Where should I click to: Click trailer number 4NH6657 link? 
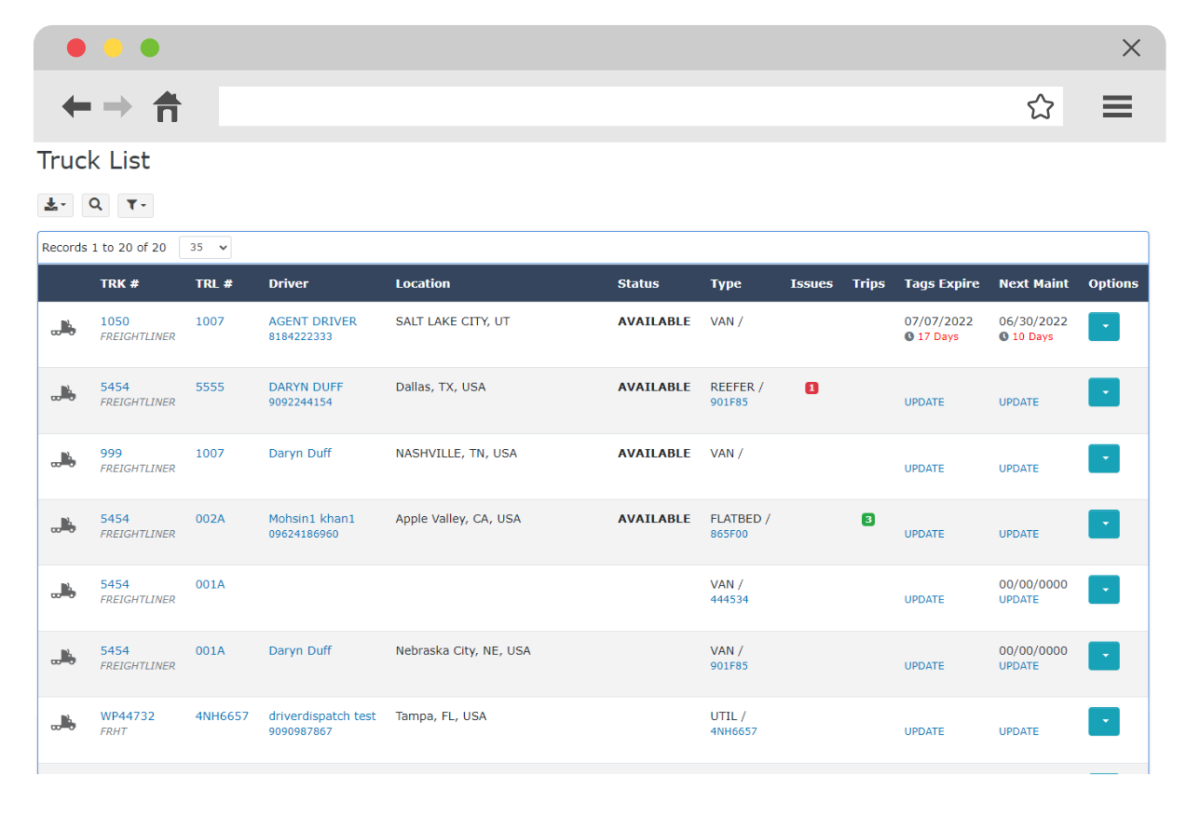point(221,716)
